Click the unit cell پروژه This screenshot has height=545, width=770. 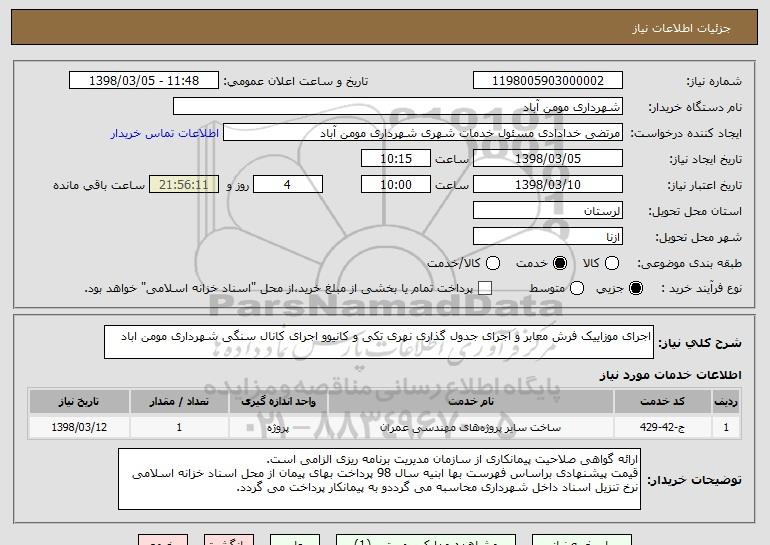point(278,427)
